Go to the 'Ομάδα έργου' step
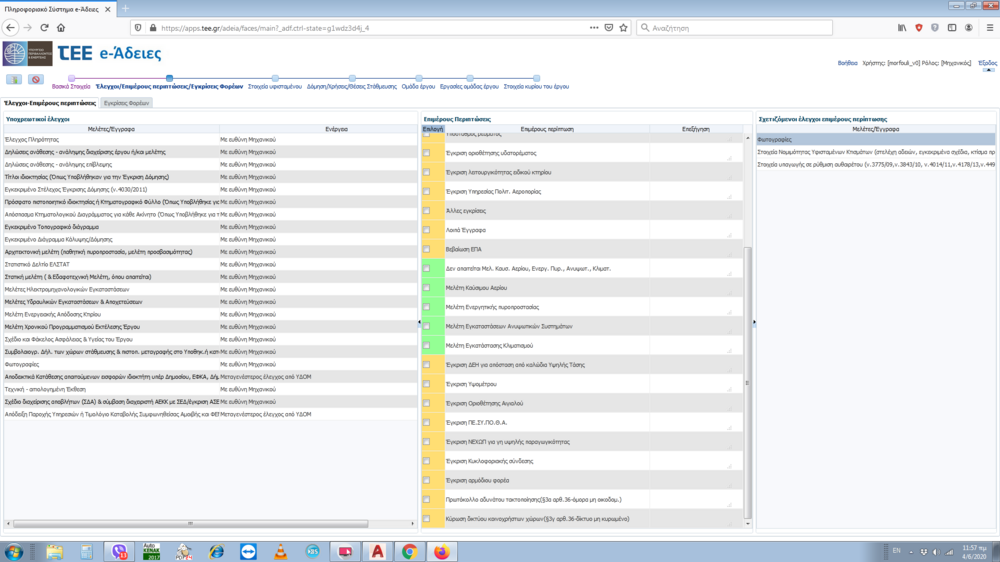Viewport: 1000px width, 562px height. 418,87
